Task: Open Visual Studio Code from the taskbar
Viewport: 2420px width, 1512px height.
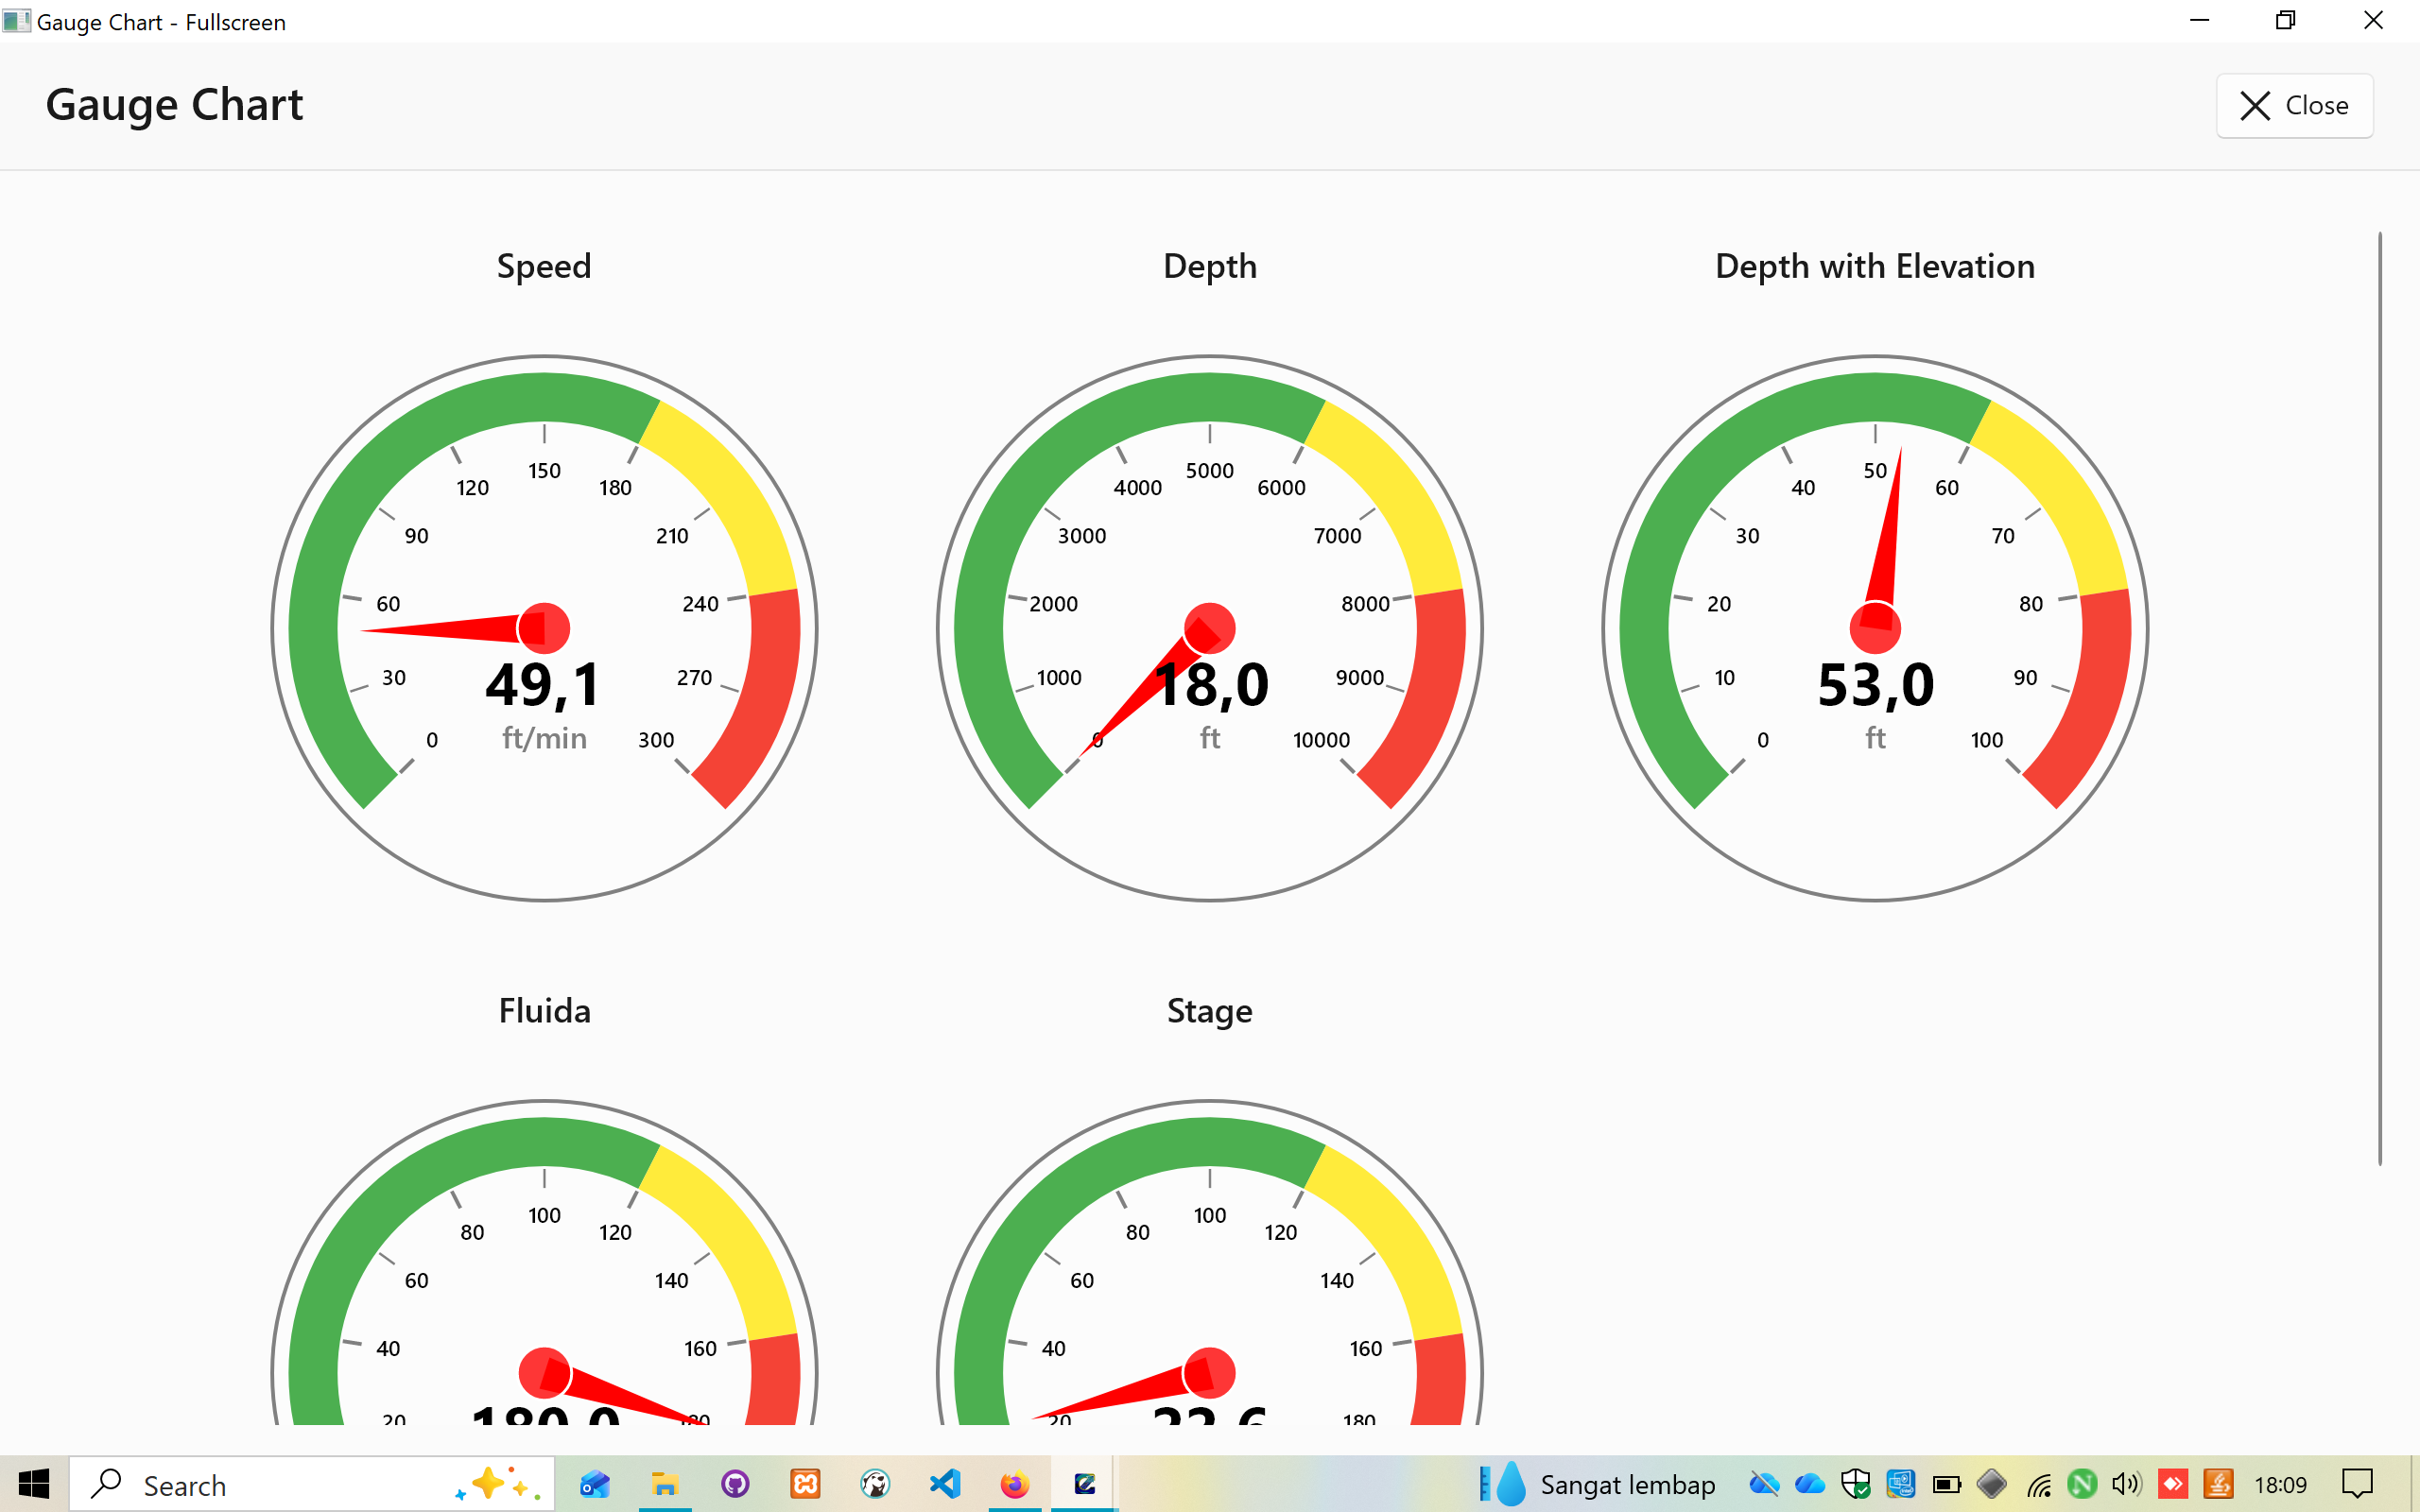Action: tap(945, 1484)
